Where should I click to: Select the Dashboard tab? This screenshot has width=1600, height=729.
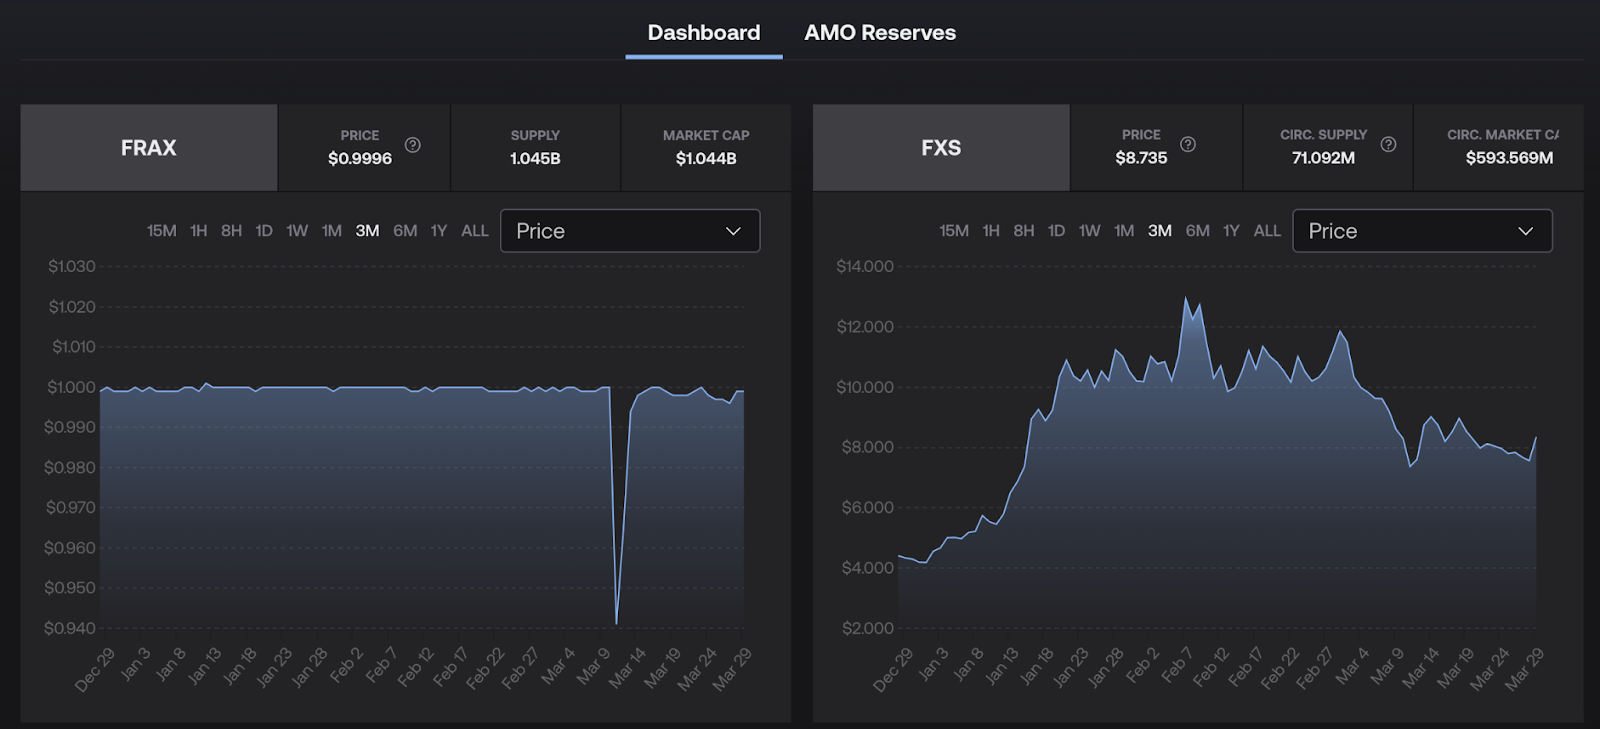[704, 33]
